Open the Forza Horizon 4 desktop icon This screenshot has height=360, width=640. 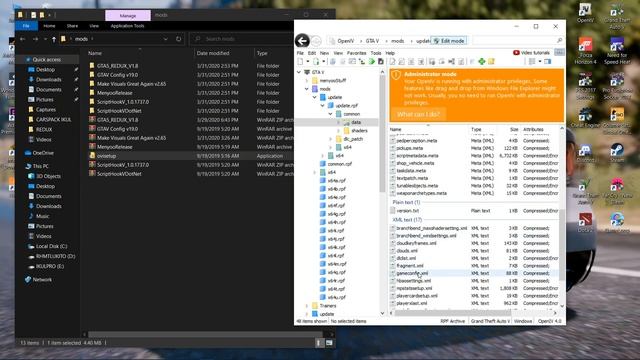pos(585,51)
